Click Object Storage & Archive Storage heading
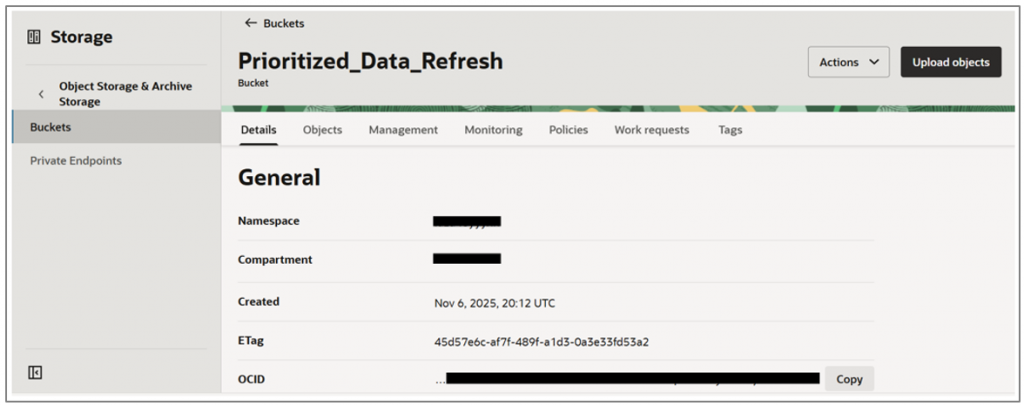This screenshot has height=406, width=1024. 125,94
